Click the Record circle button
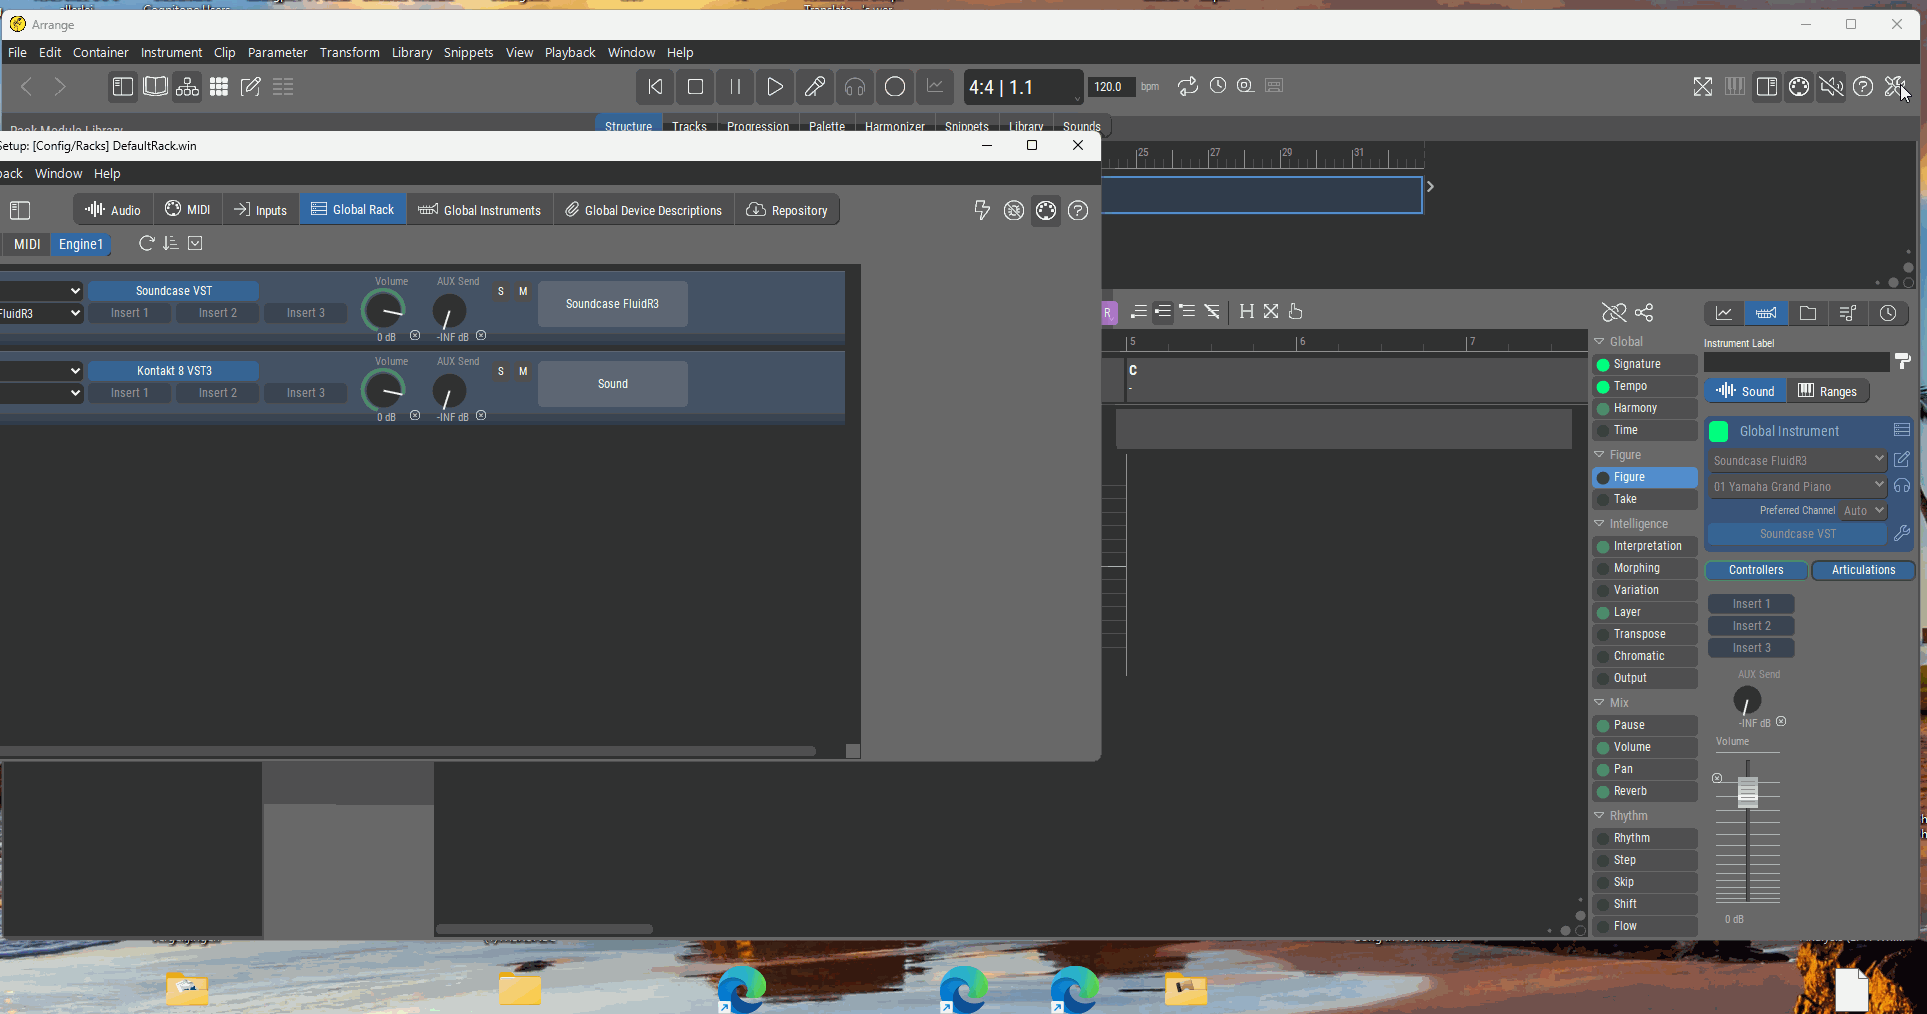The image size is (1927, 1014). (x=895, y=87)
